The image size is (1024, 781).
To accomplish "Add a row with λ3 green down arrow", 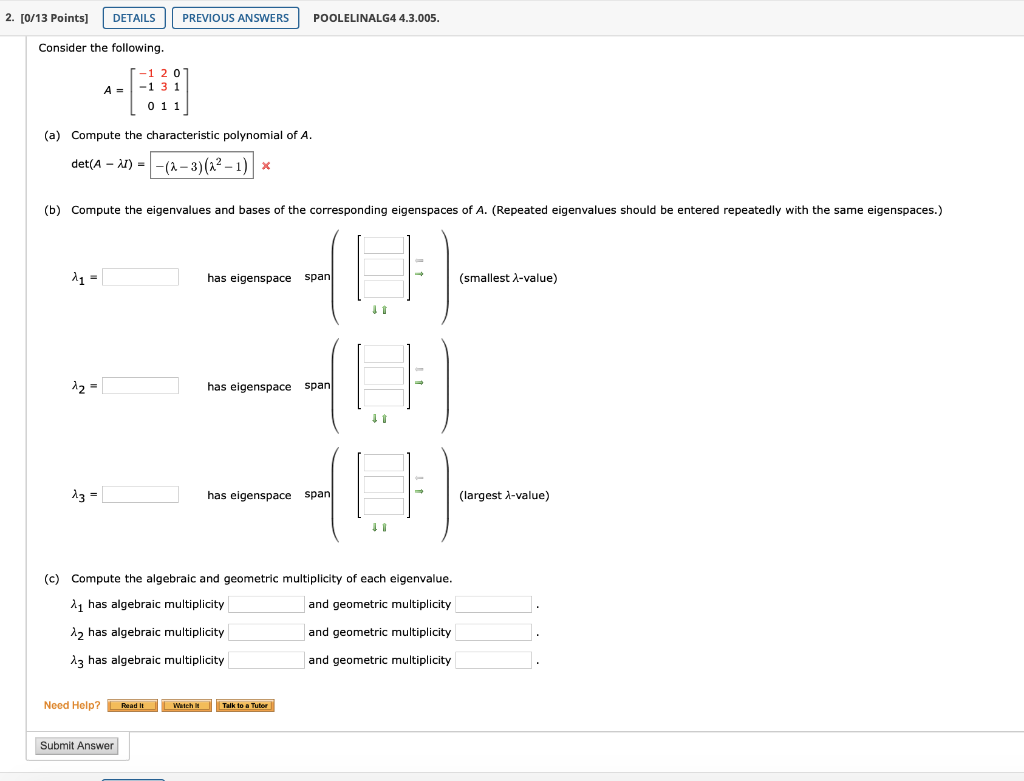I will click(x=375, y=527).
